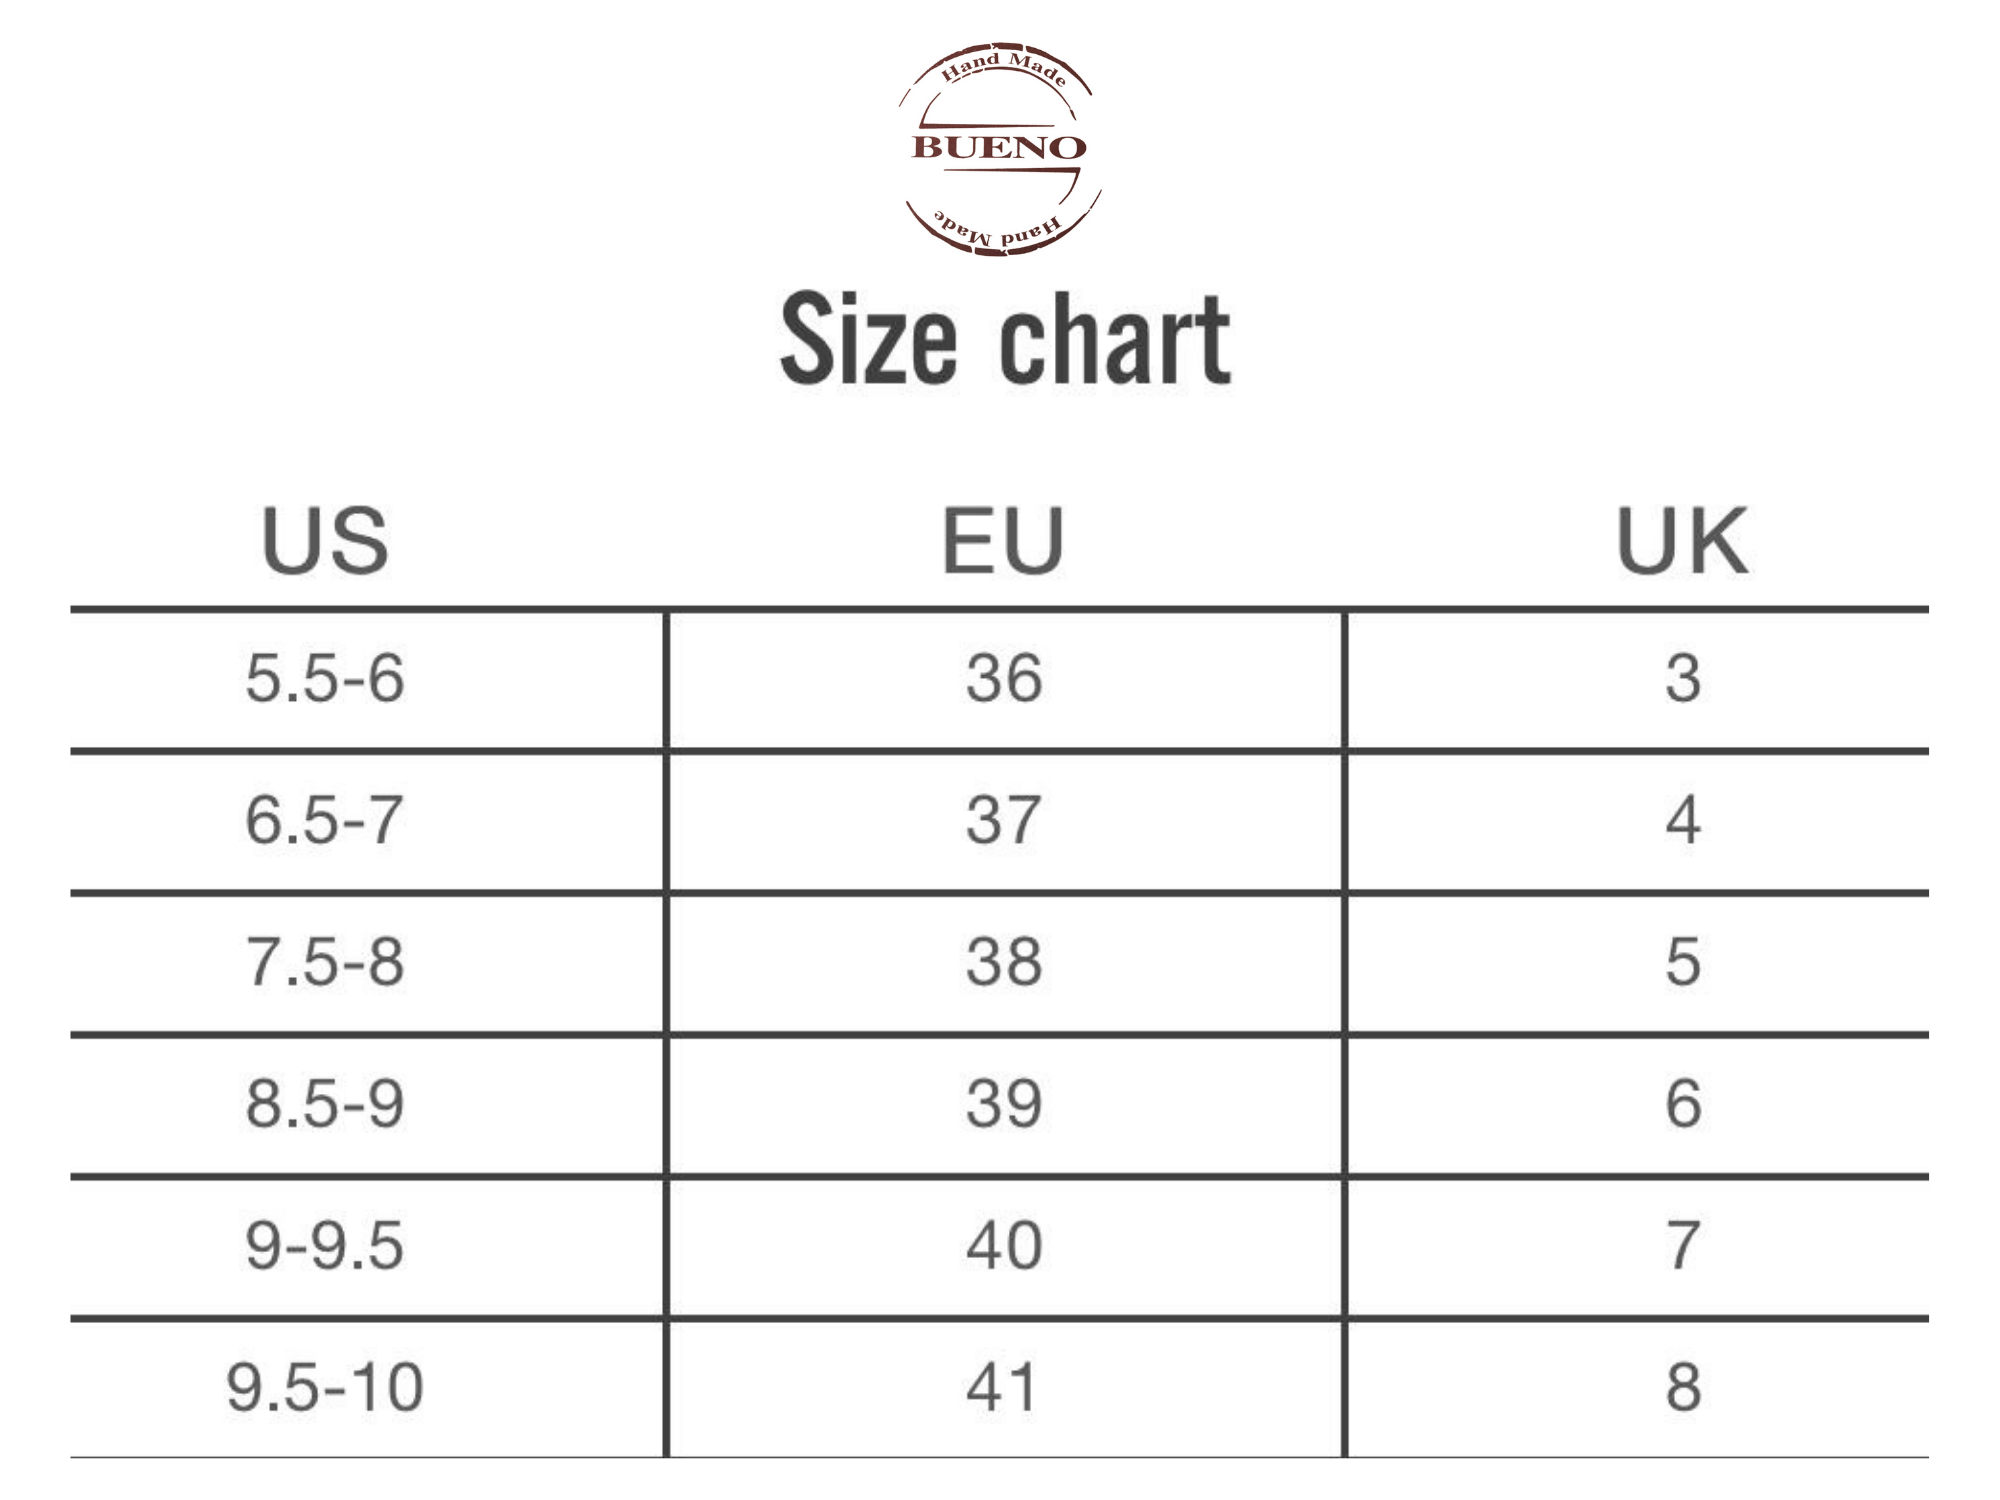Image resolution: width=2000 pixels, height=1500 pixels.
Task: Choose UK size 6 cell
Action: coord(1638,1105)
